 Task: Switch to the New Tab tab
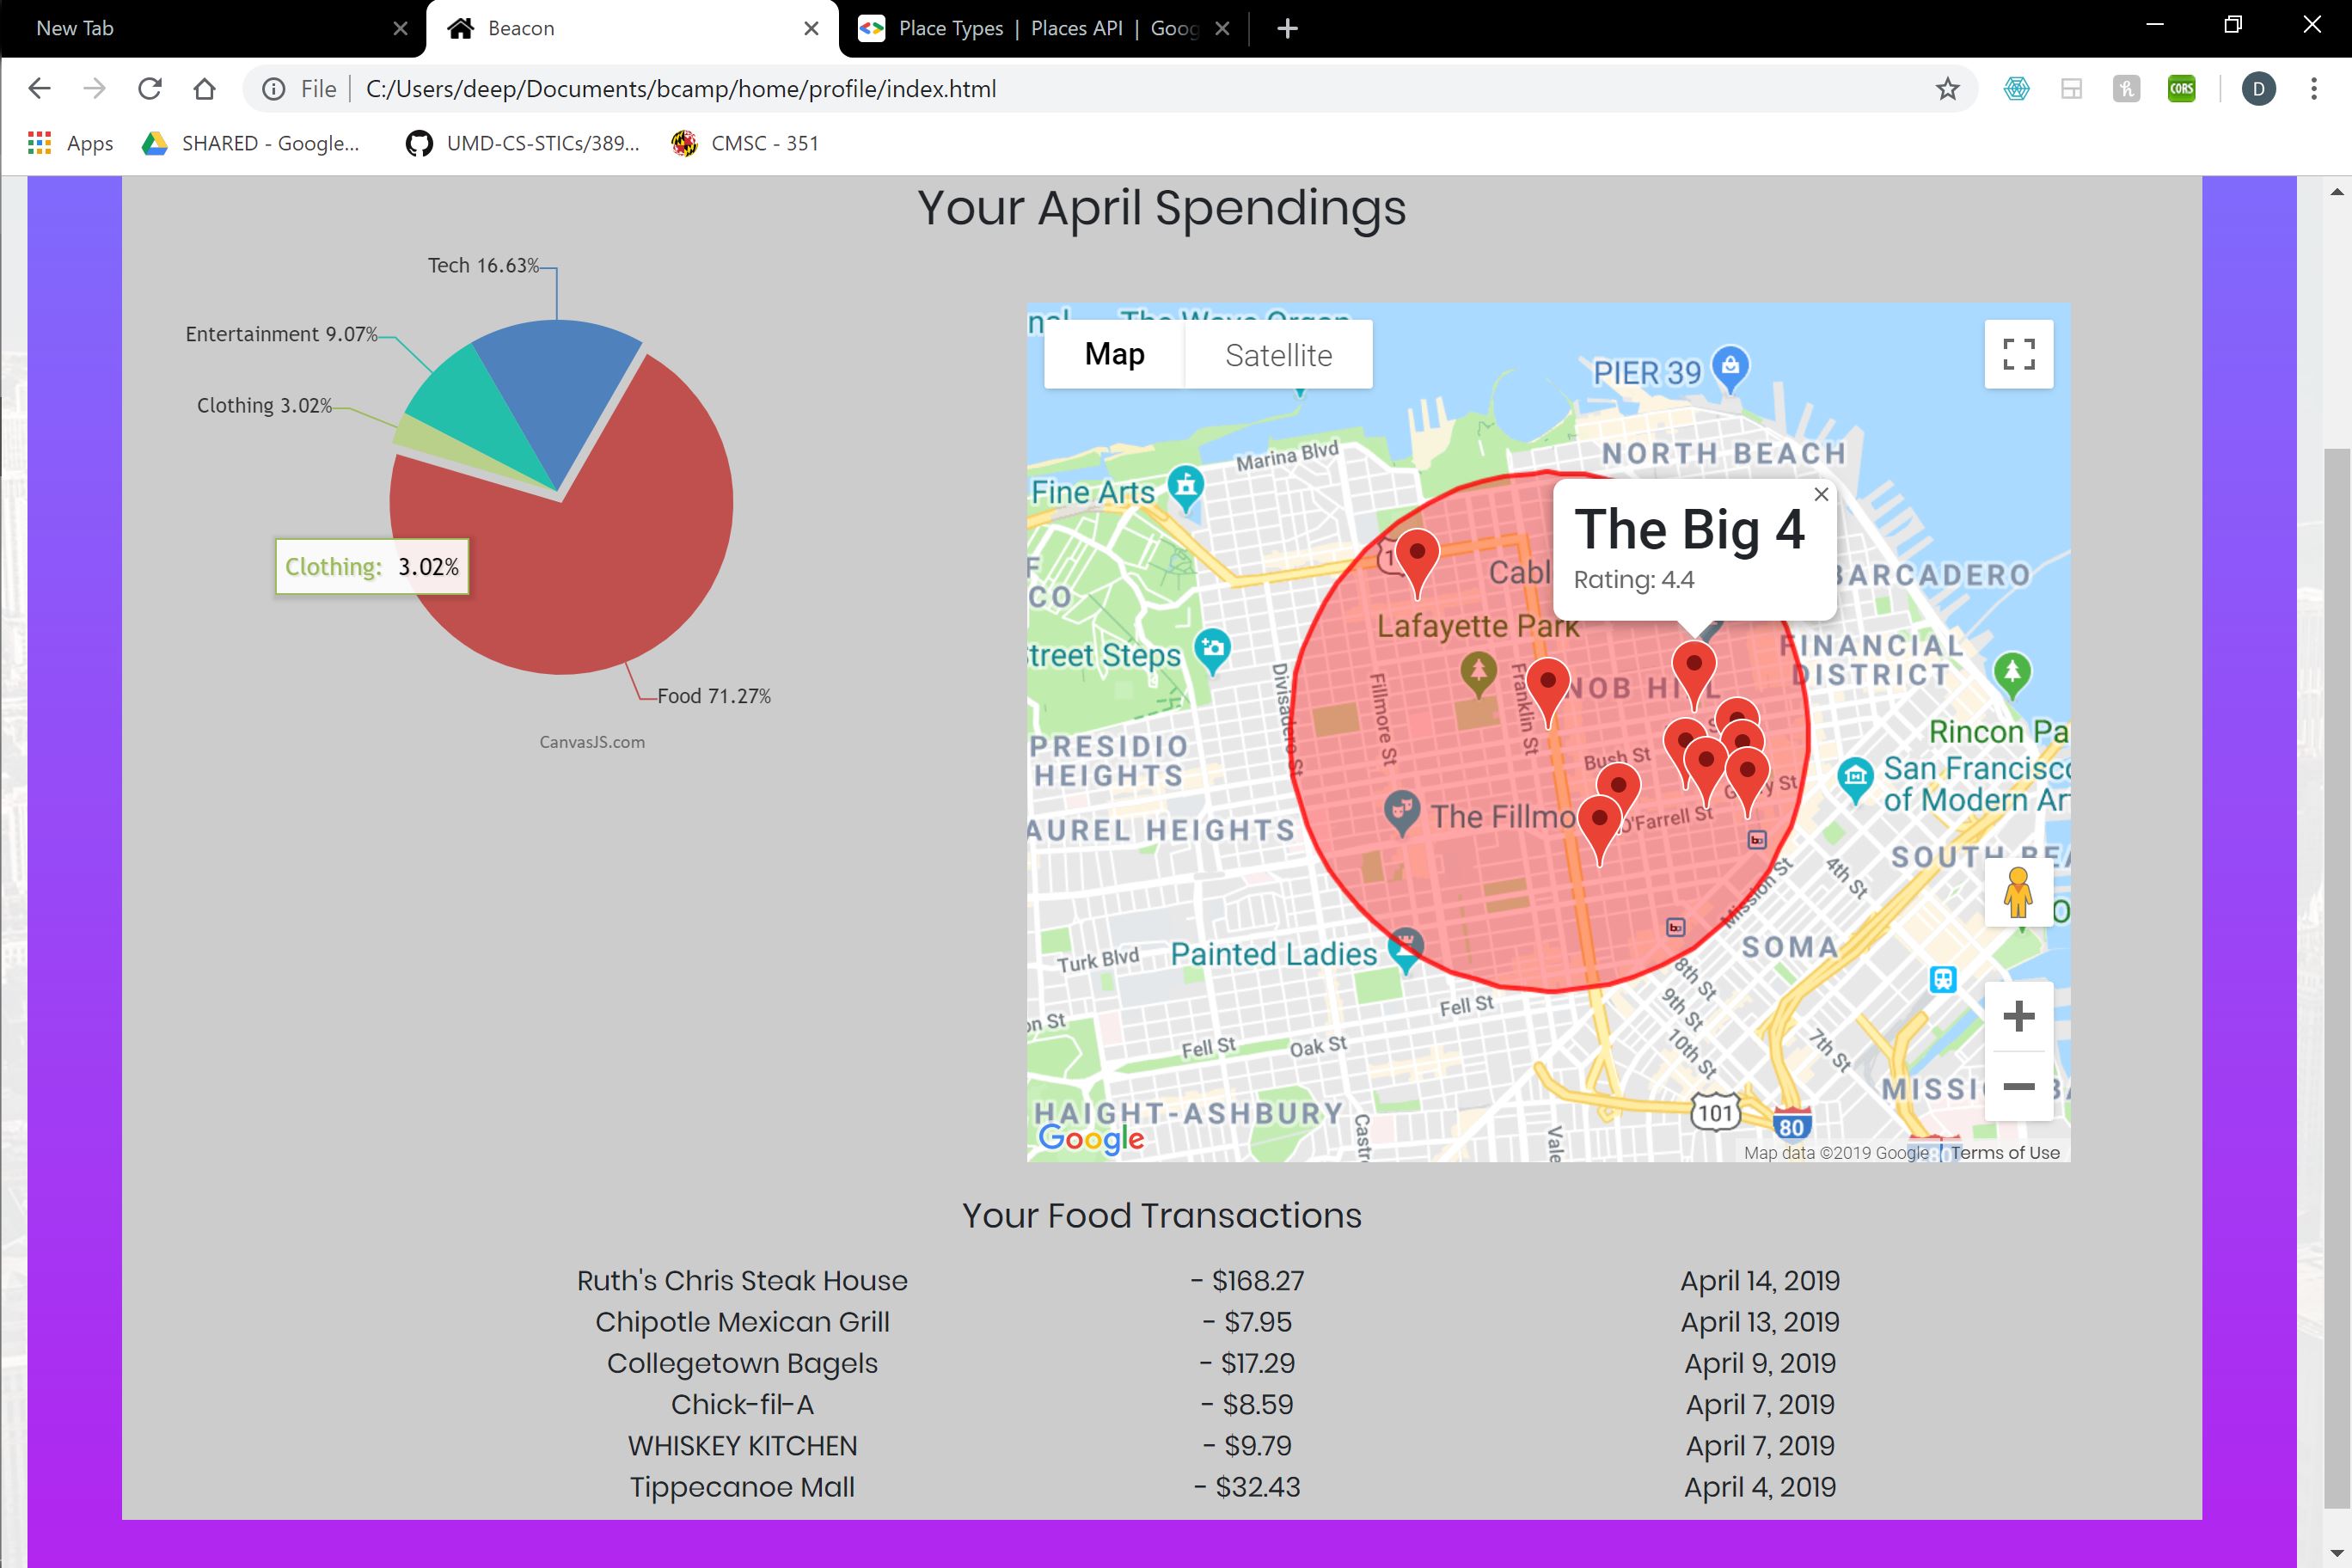pyautogui.click(x=200, y=28)
